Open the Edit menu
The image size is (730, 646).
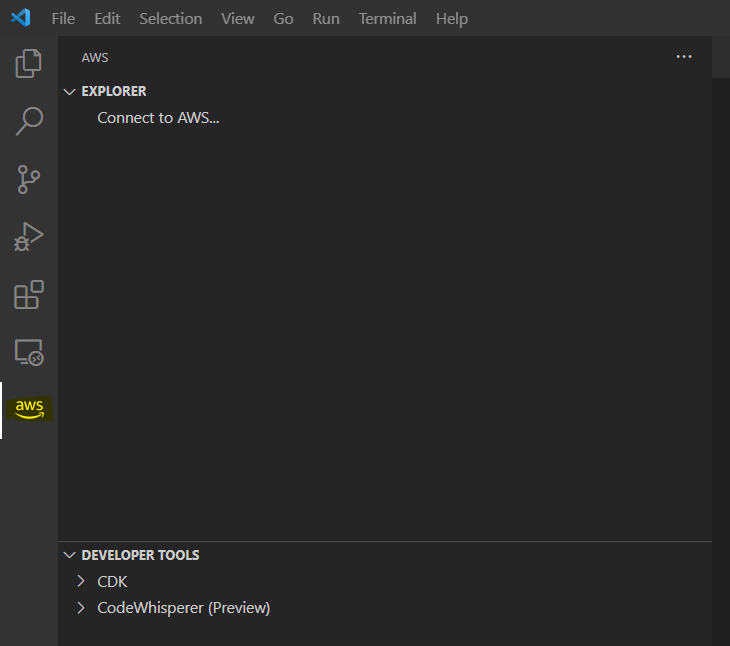point(107,19)
